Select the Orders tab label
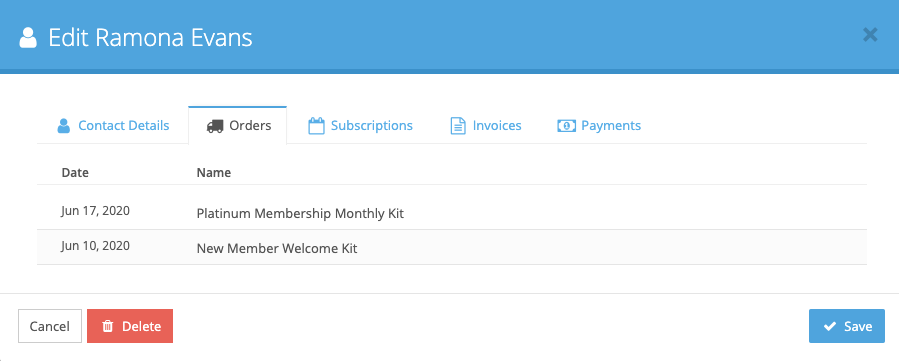This screenshot has width=899, height=361. coord(250,125)
